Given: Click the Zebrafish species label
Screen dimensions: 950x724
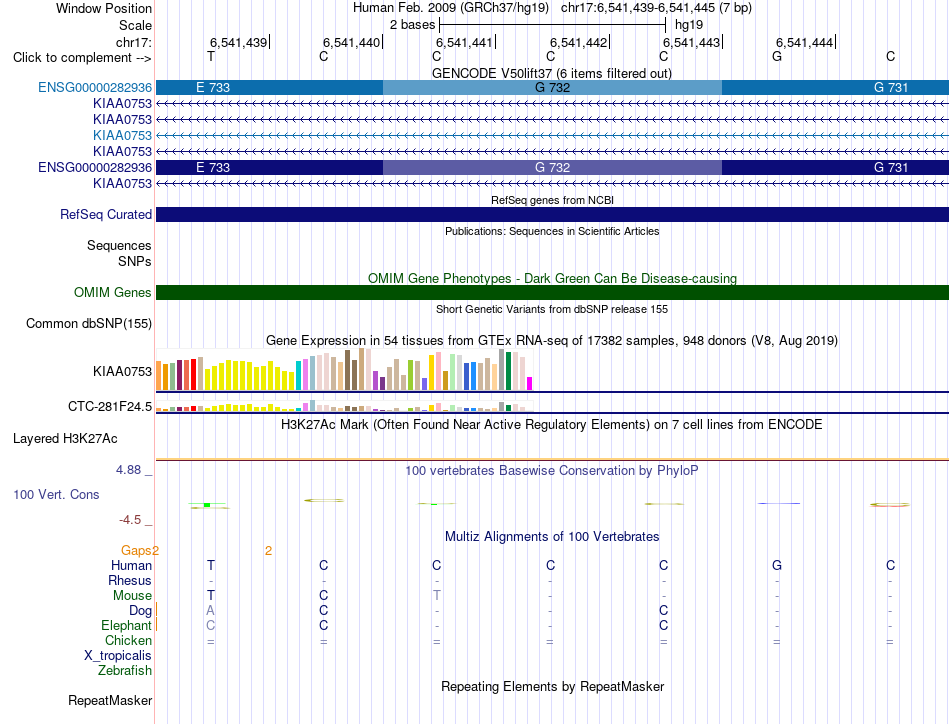Looking at the screenshot, I should [x=125, y=671].
